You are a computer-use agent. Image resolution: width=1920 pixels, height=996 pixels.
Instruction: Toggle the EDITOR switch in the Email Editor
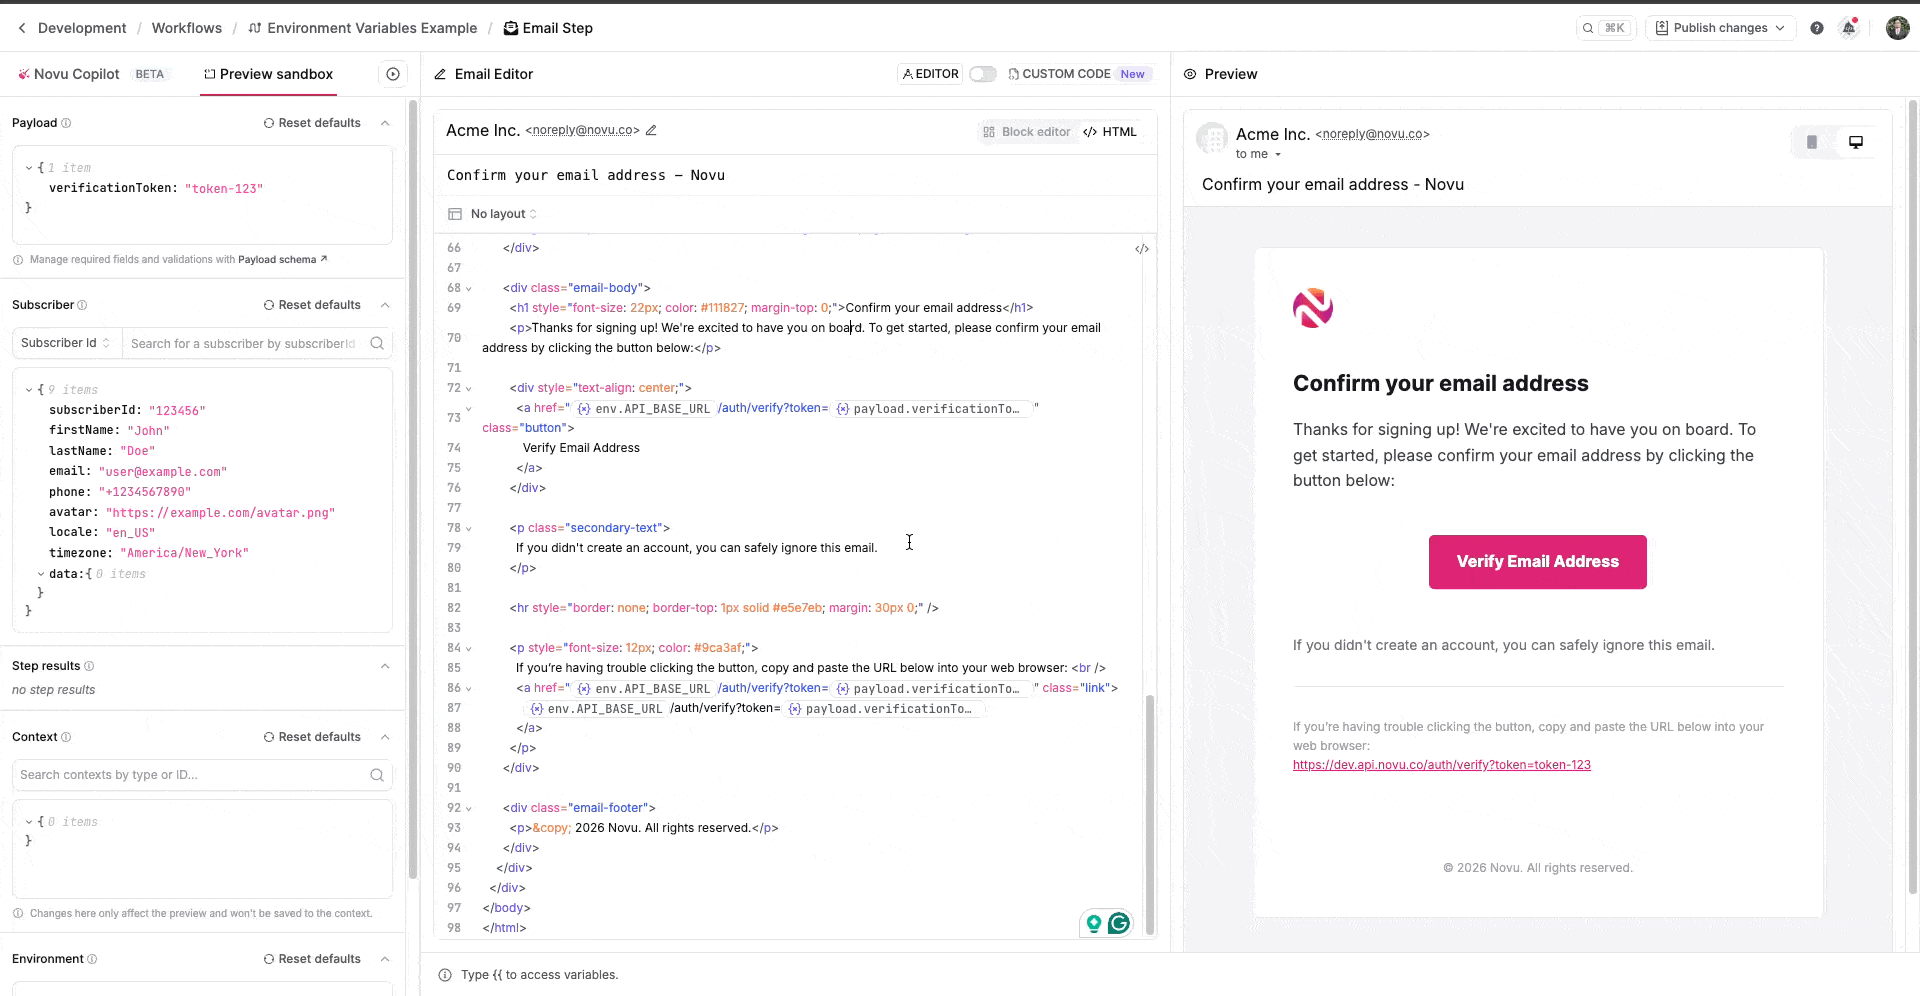click(983, 73)
